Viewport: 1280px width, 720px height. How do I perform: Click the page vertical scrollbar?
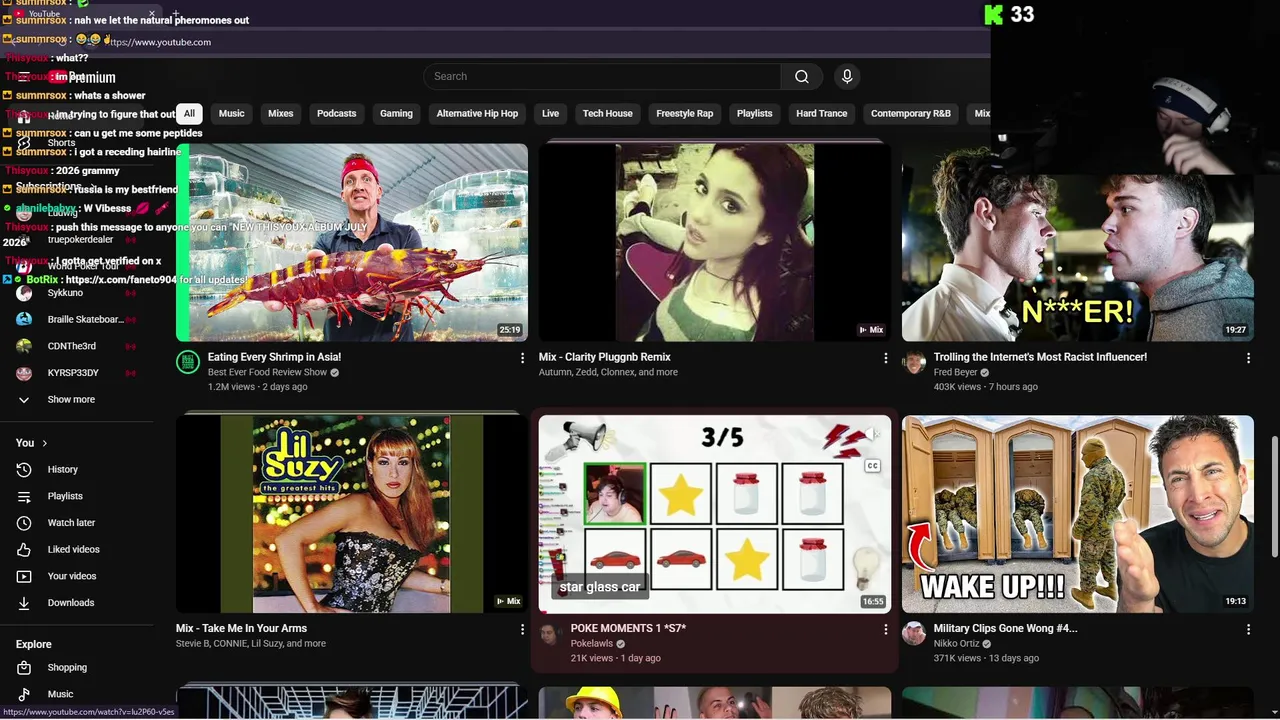[1274, 497]
